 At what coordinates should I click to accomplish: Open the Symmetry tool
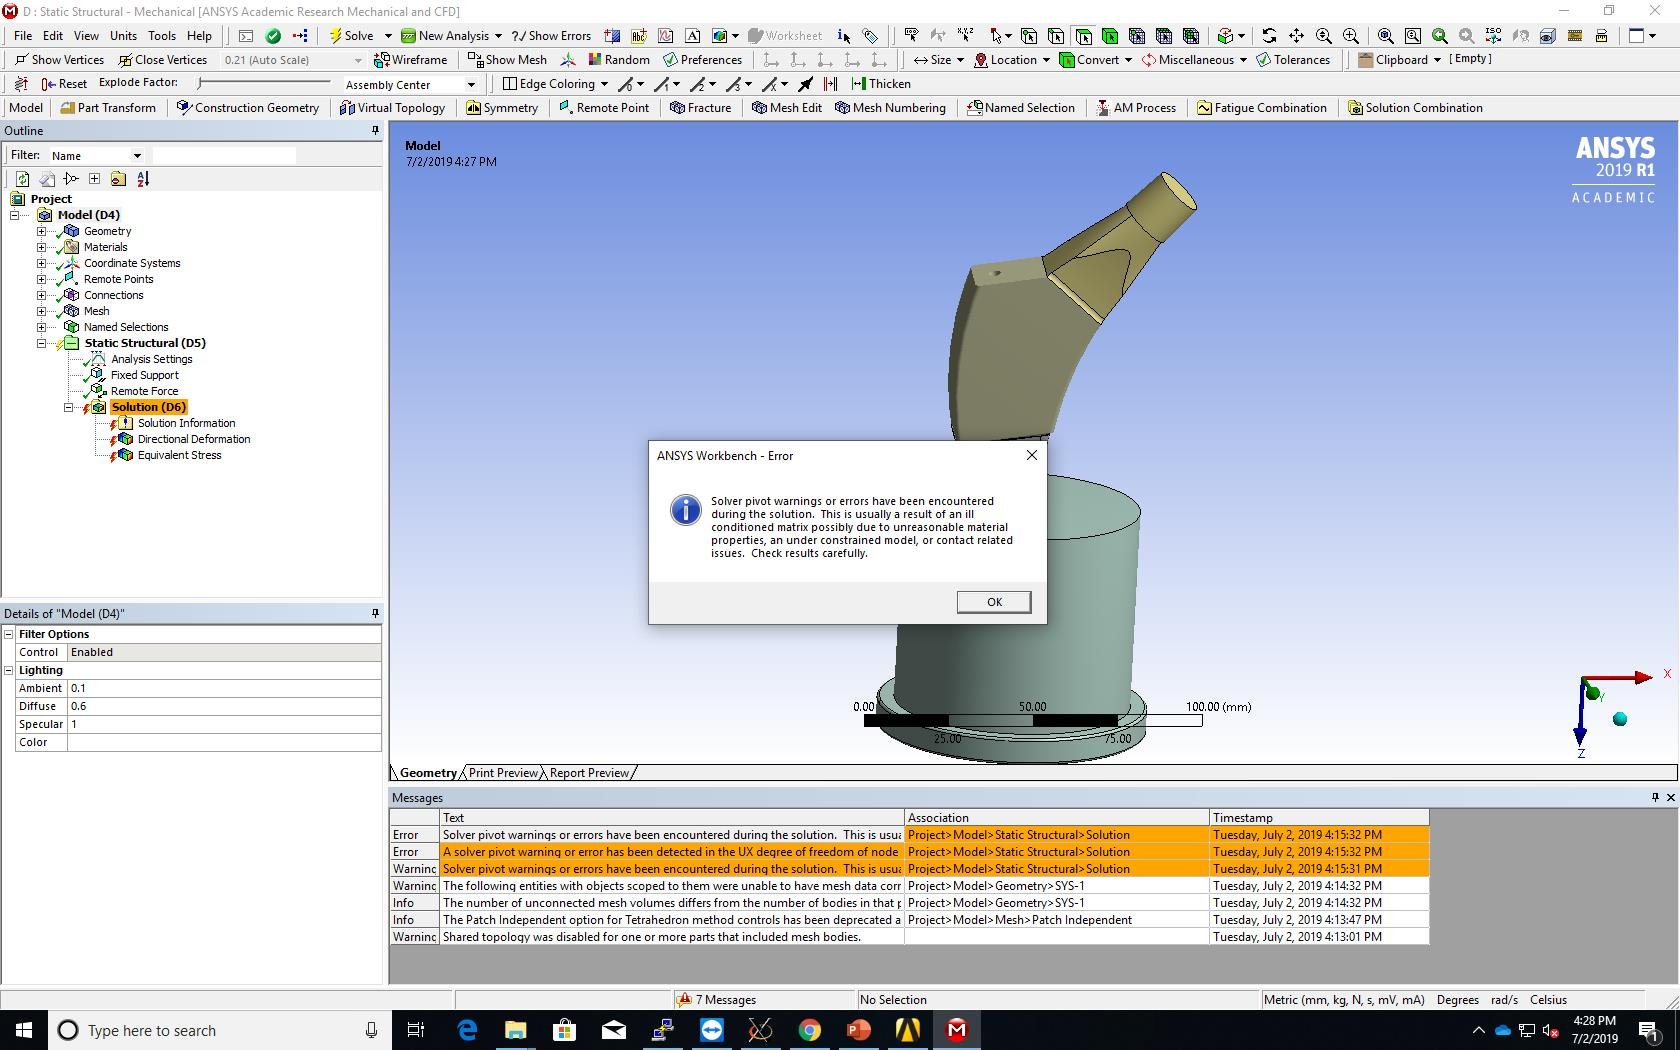coord(502,108)
